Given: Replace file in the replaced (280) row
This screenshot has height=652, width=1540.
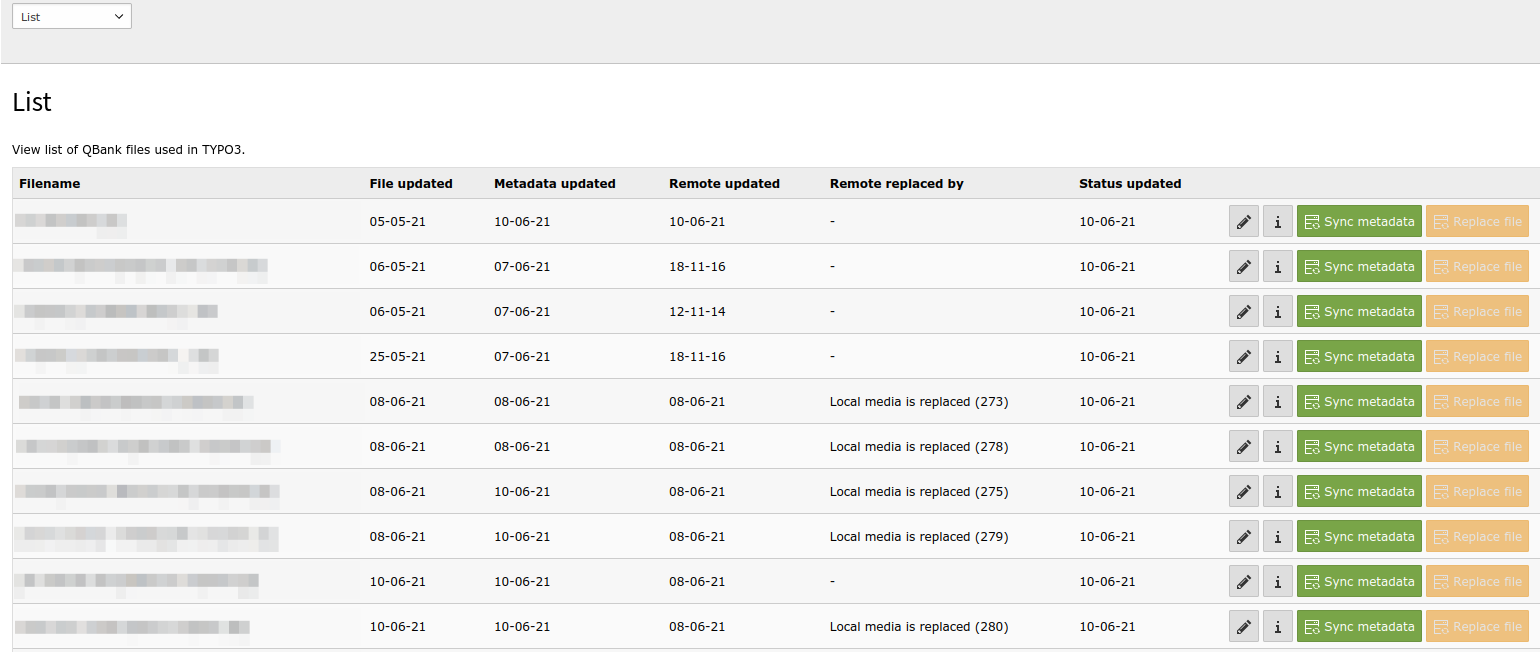Looking at the screenshot, I should [x=1477, y=627].
